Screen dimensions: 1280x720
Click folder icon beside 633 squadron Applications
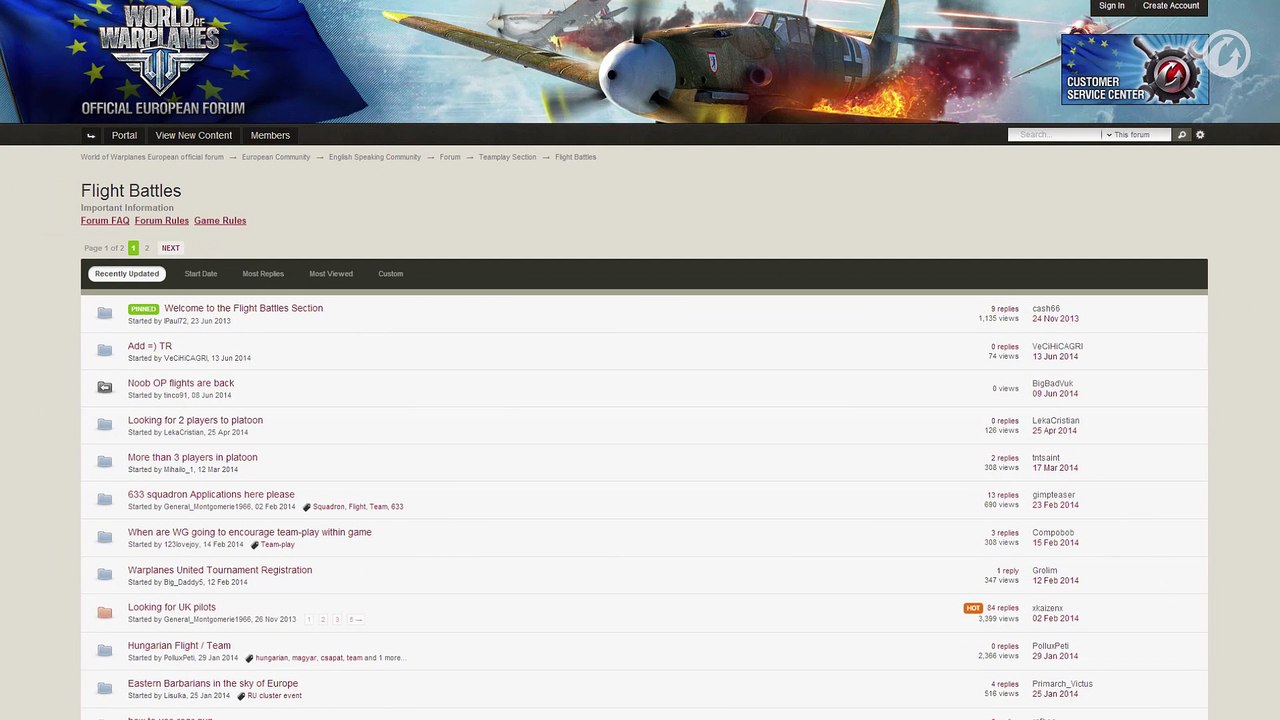104,499
